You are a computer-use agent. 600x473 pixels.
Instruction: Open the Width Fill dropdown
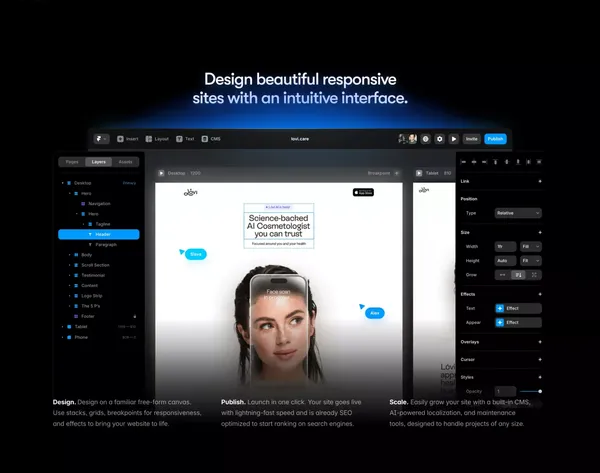pos(530,246)
